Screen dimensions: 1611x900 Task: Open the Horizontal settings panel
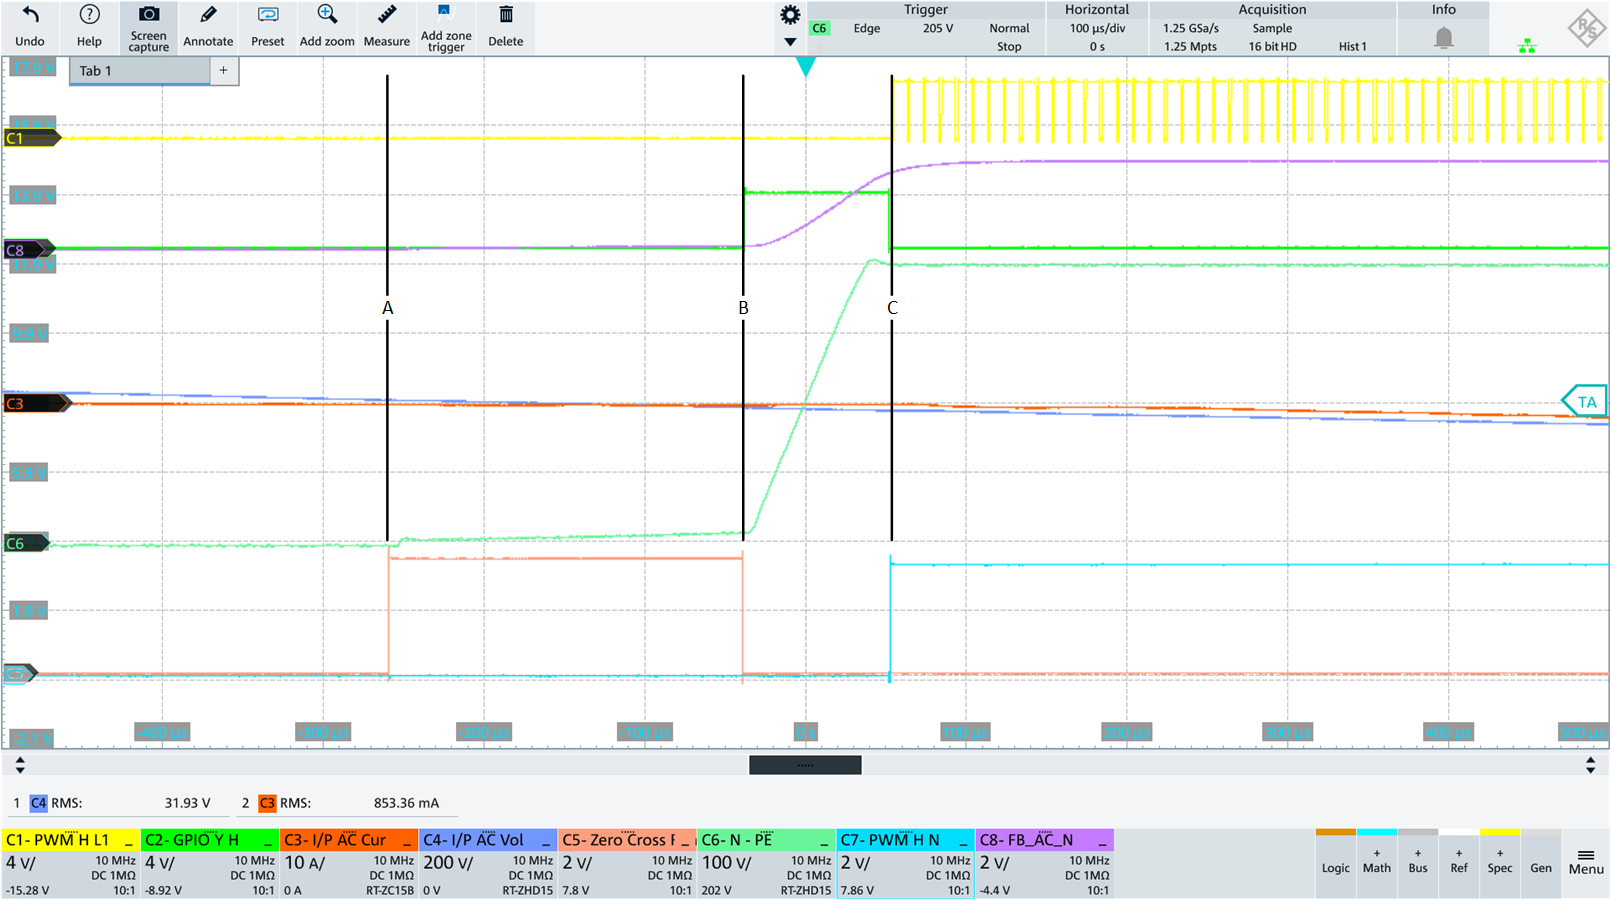click(x=1097, y=28)
